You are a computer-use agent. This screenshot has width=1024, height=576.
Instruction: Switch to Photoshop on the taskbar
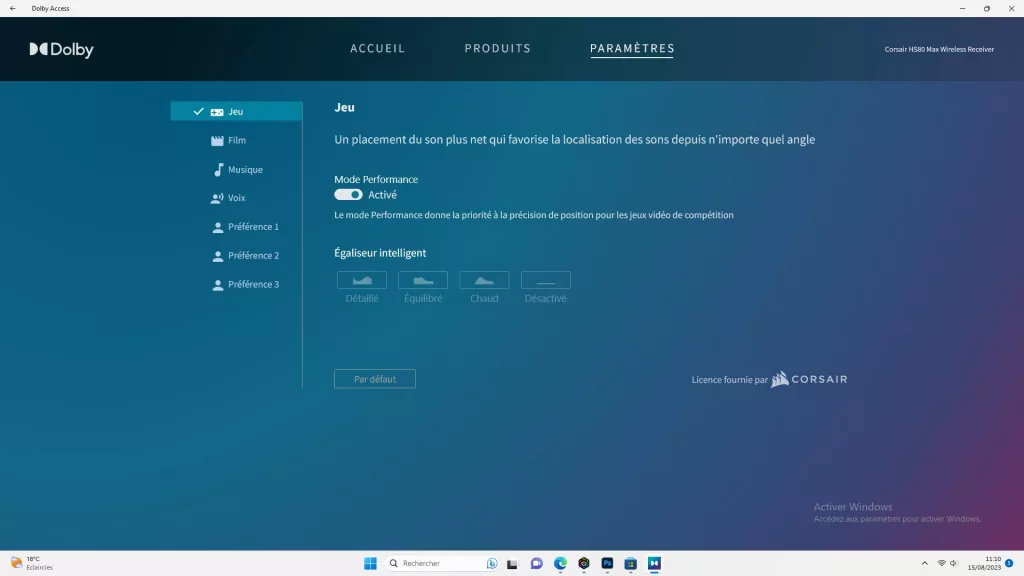tap(607, 563)
